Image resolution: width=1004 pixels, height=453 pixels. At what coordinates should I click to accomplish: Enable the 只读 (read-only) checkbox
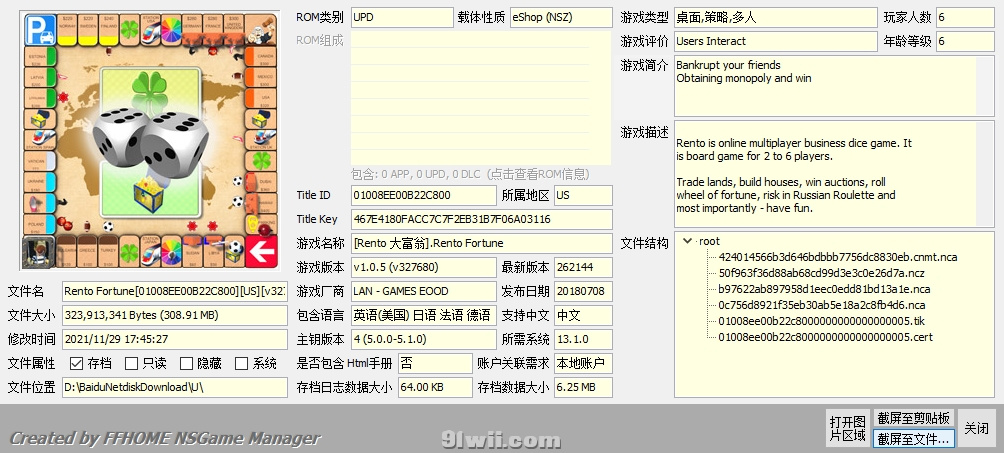pos(132,363)
